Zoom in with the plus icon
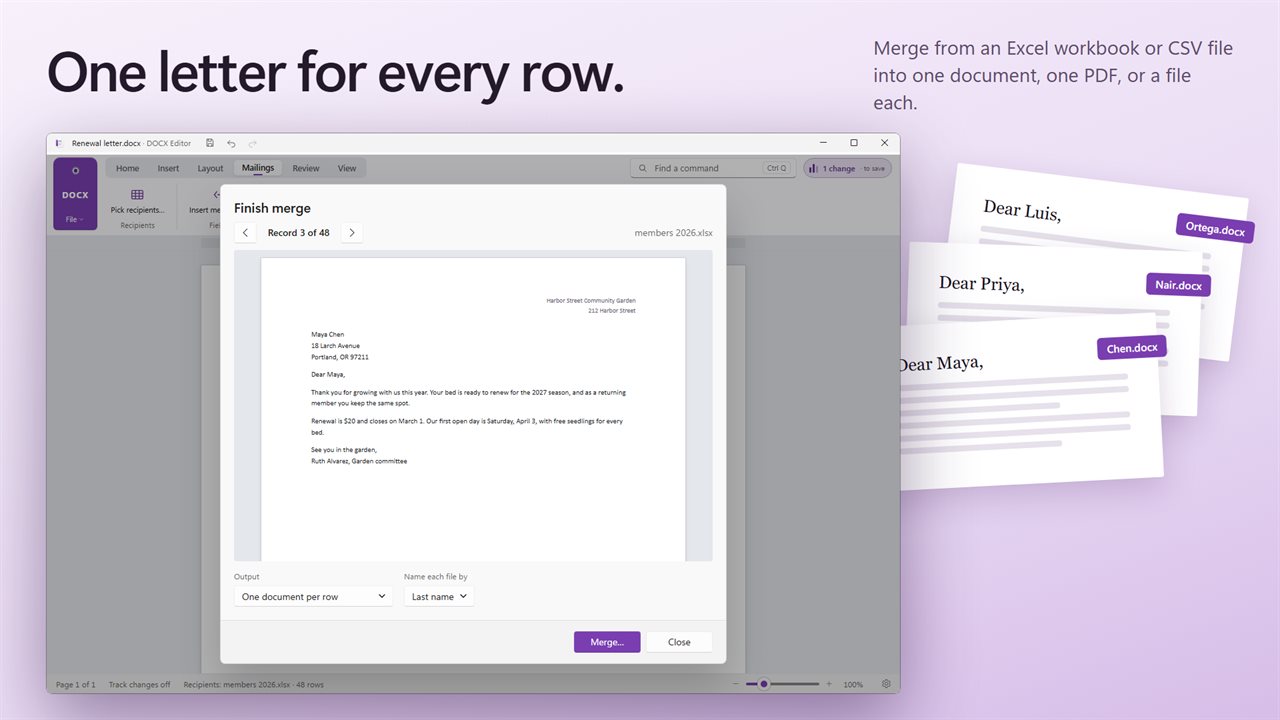The height and width of the screenshot is (720, 1280). 828,684
